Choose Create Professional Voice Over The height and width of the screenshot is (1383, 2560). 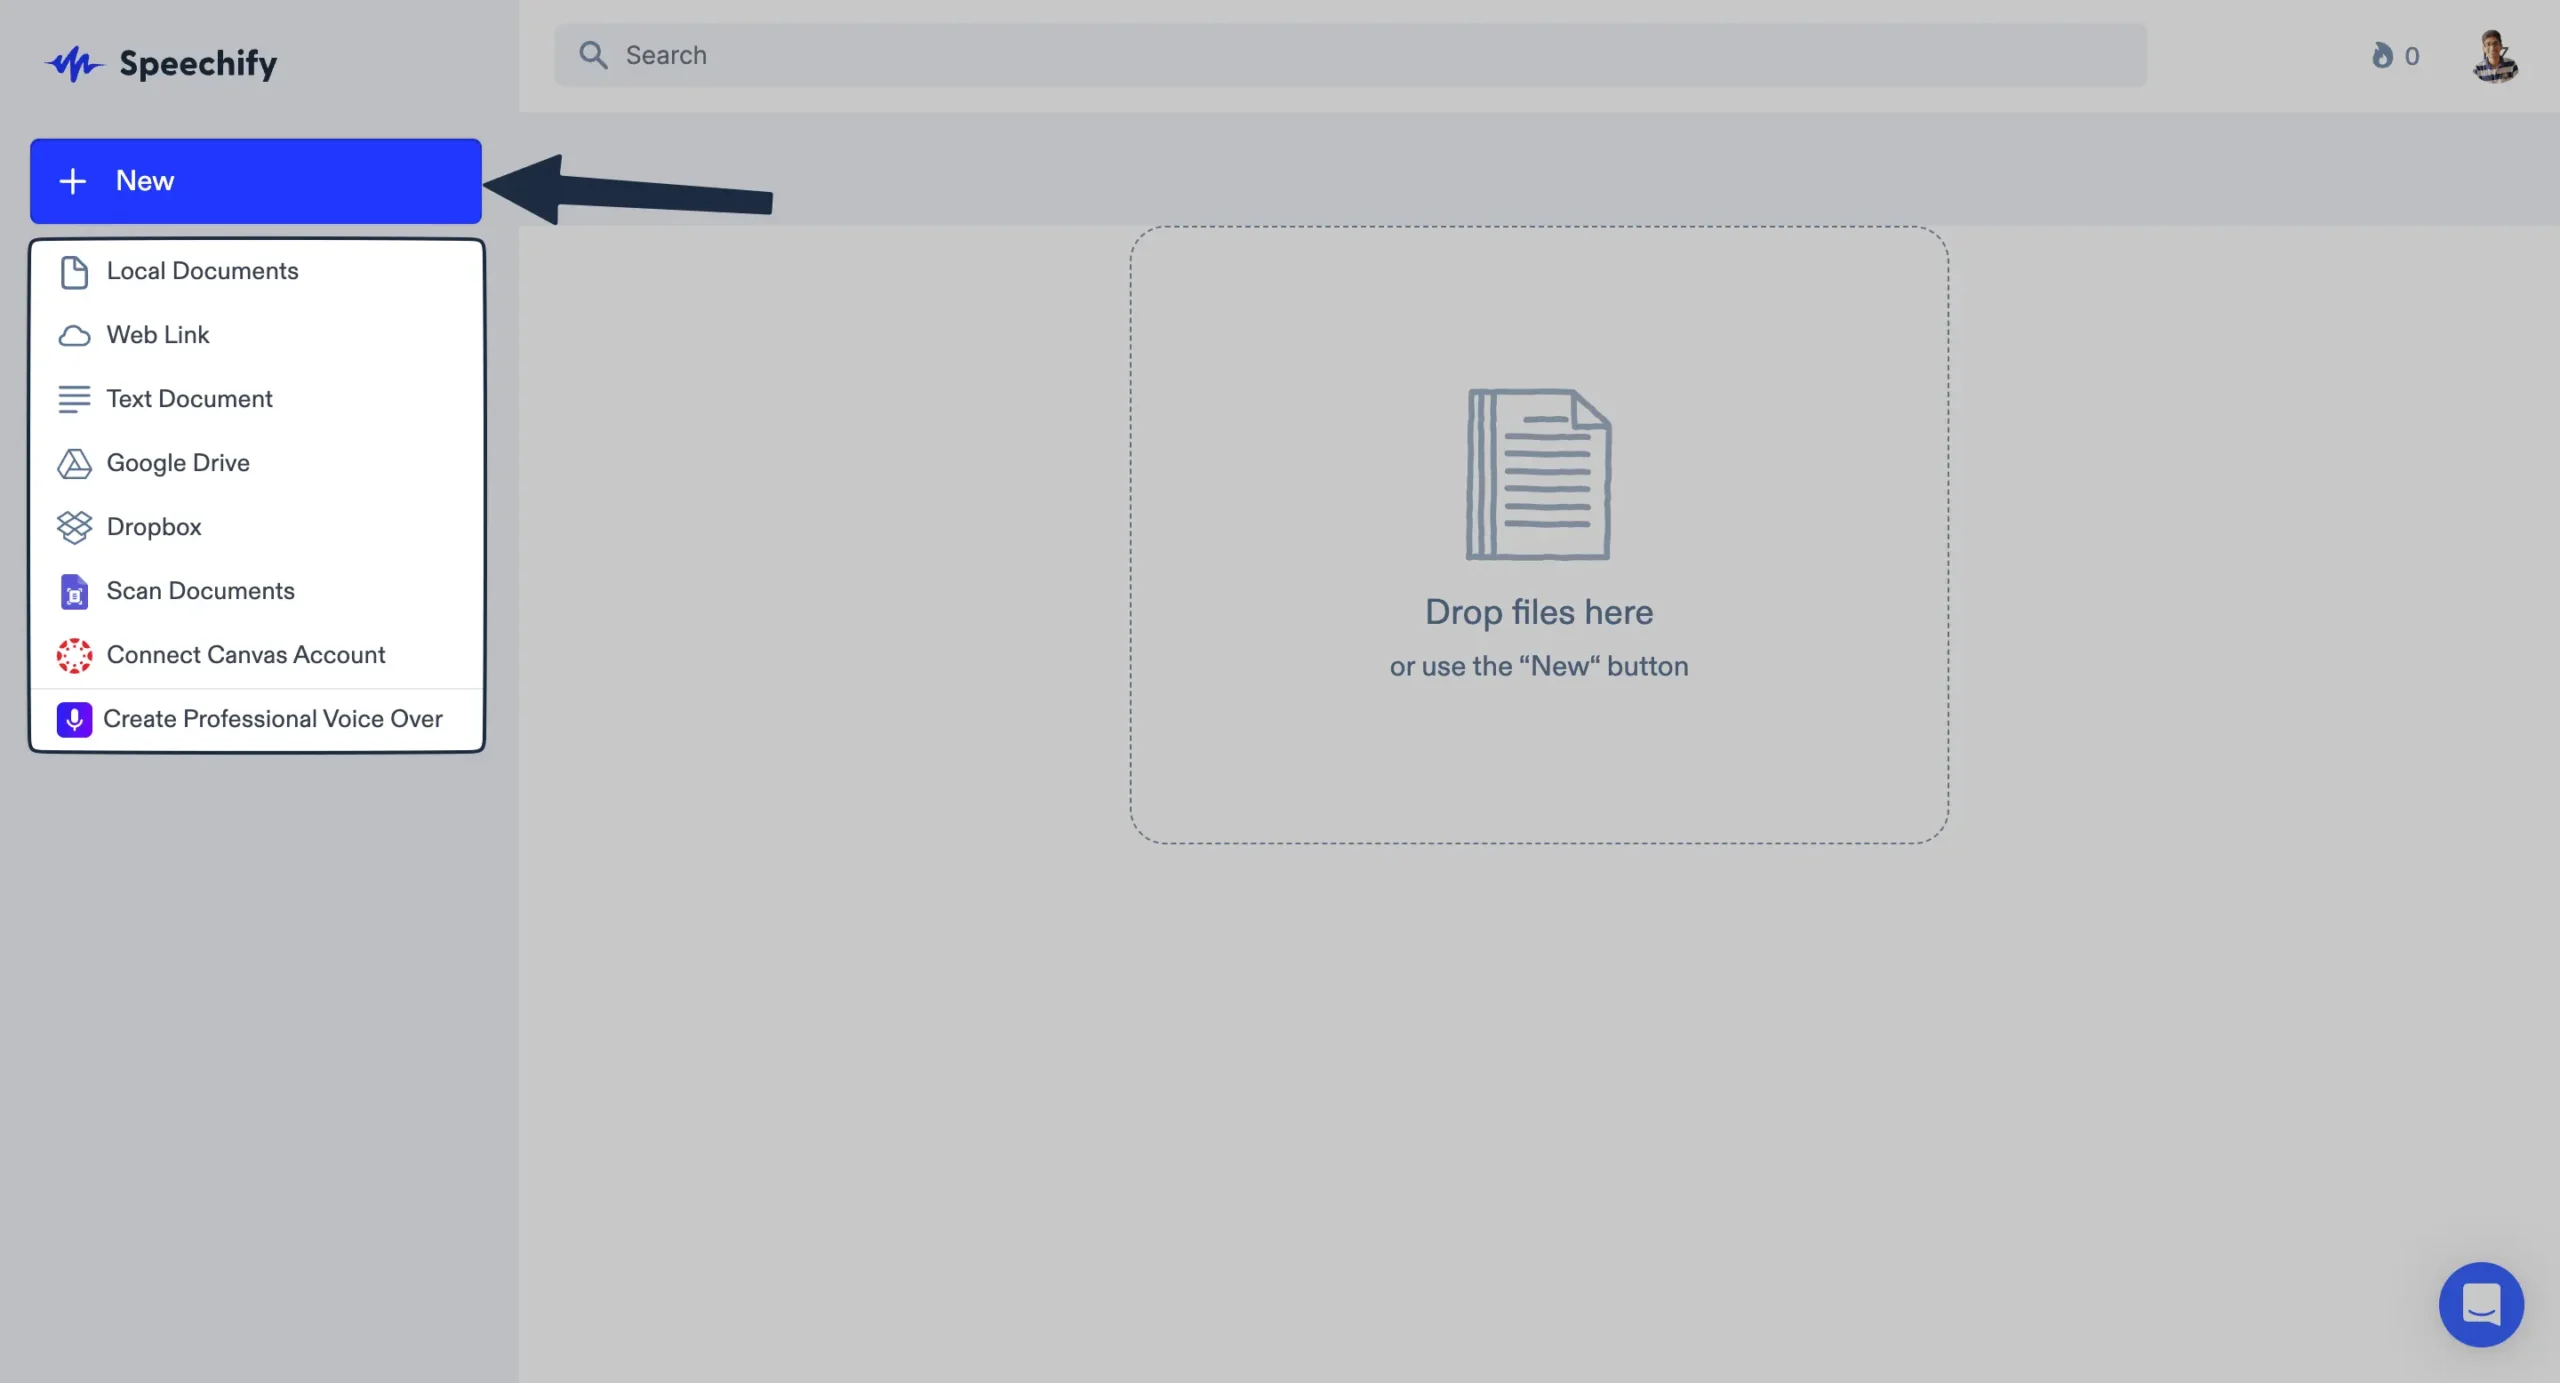click(x=257, y=719)
